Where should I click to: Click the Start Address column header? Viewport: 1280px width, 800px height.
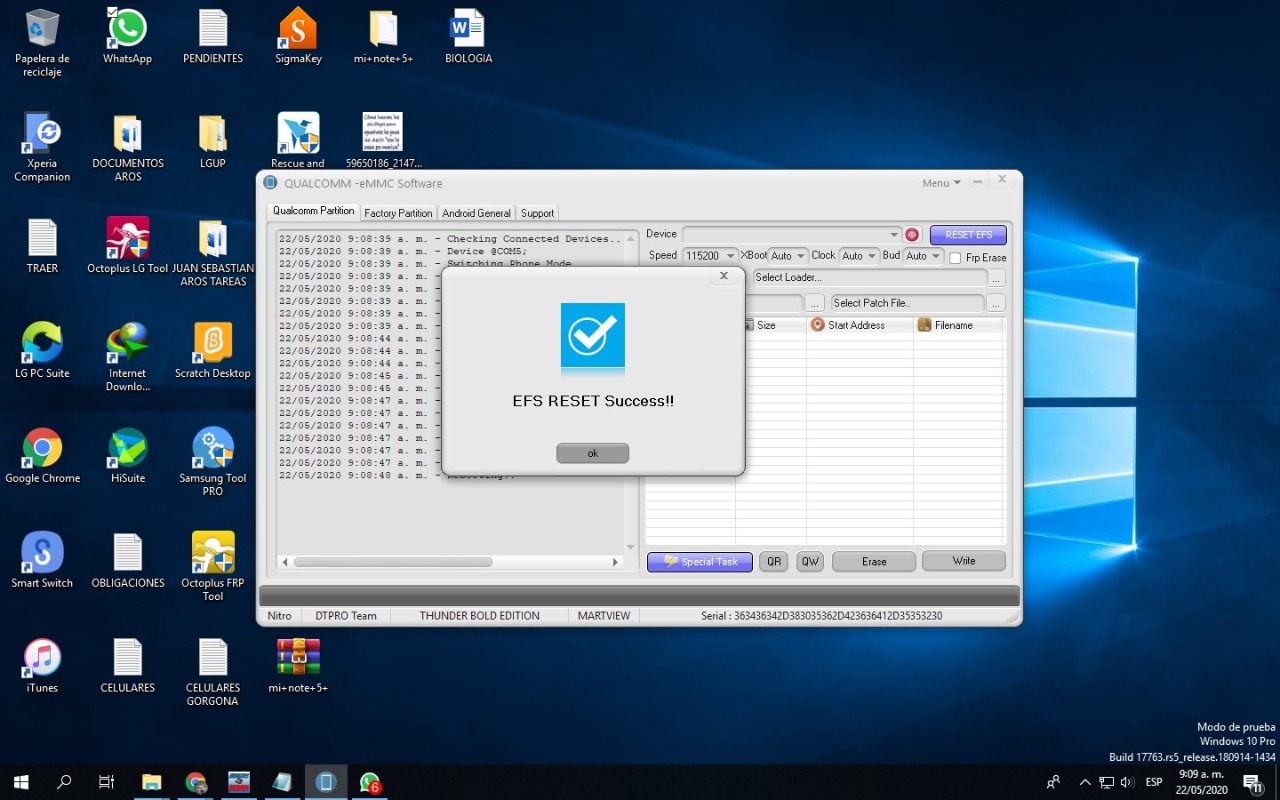pyautogui.click(x=860, y=325)
